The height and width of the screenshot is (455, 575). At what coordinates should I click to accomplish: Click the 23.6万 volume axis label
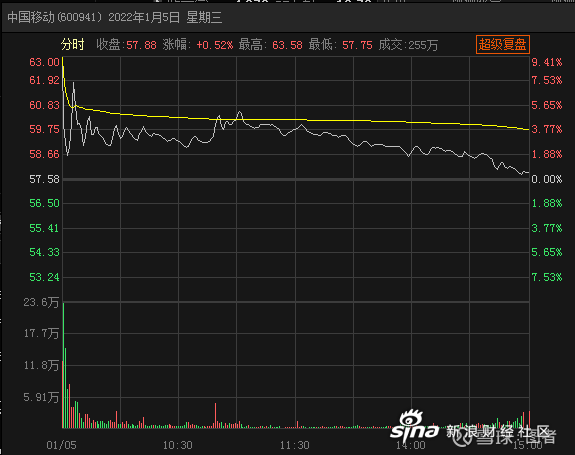tap(41, 302)
